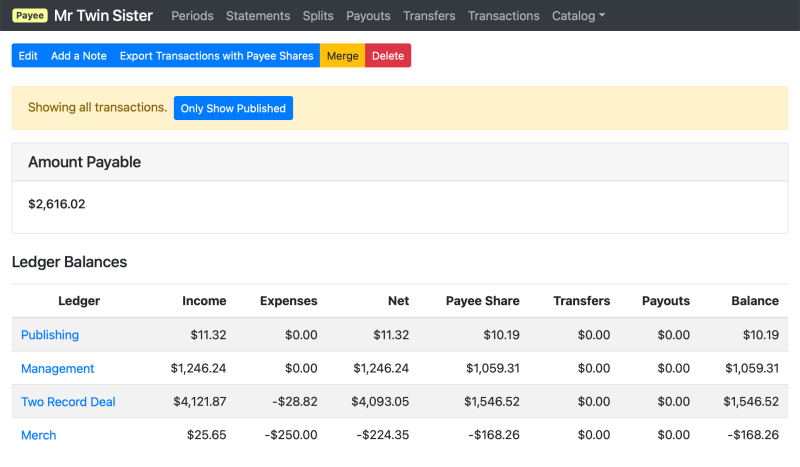
Task: Open the Statements page
Action: (x=258, y=16)
